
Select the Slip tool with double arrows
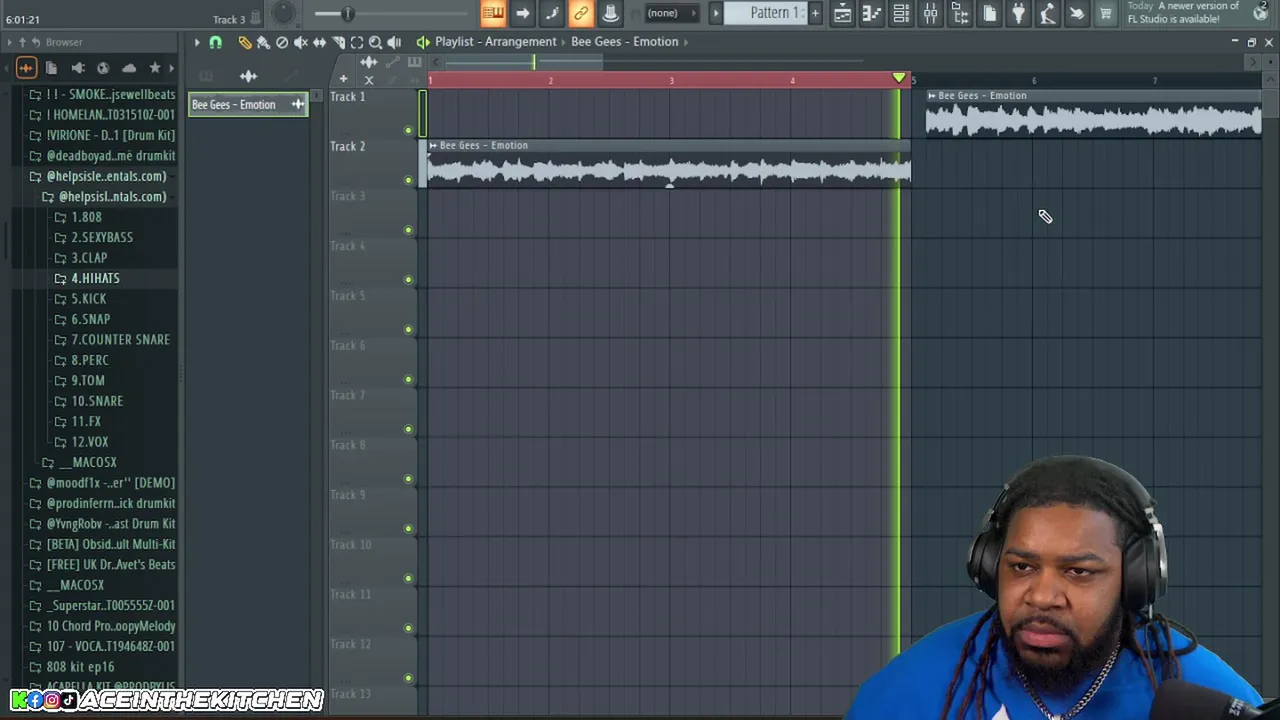click(319, 42)
